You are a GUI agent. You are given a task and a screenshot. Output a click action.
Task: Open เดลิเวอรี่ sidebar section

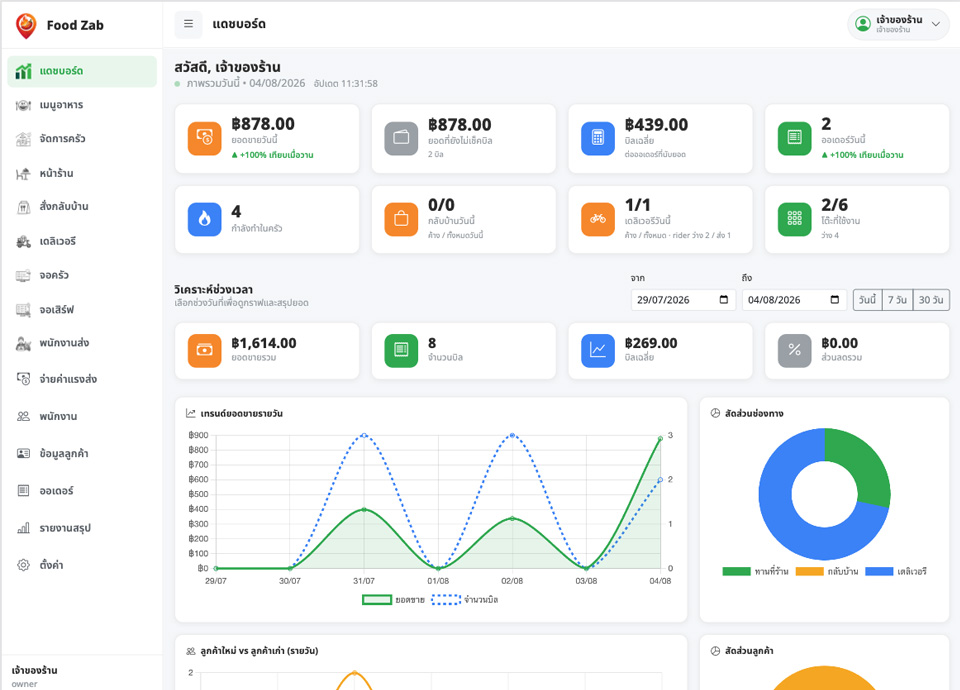pos(82,241)
